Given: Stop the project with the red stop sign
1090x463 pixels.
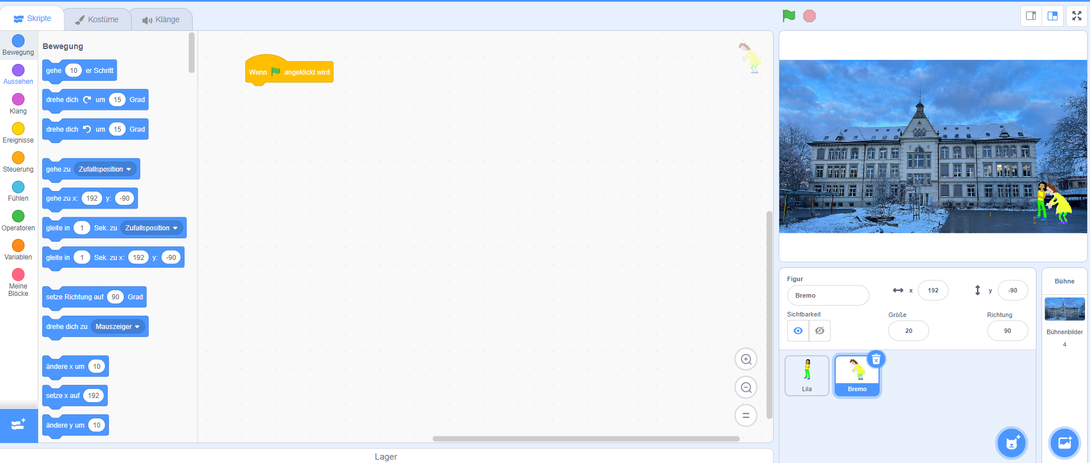Looking at the screenshot, I should (x=809, y=15).
